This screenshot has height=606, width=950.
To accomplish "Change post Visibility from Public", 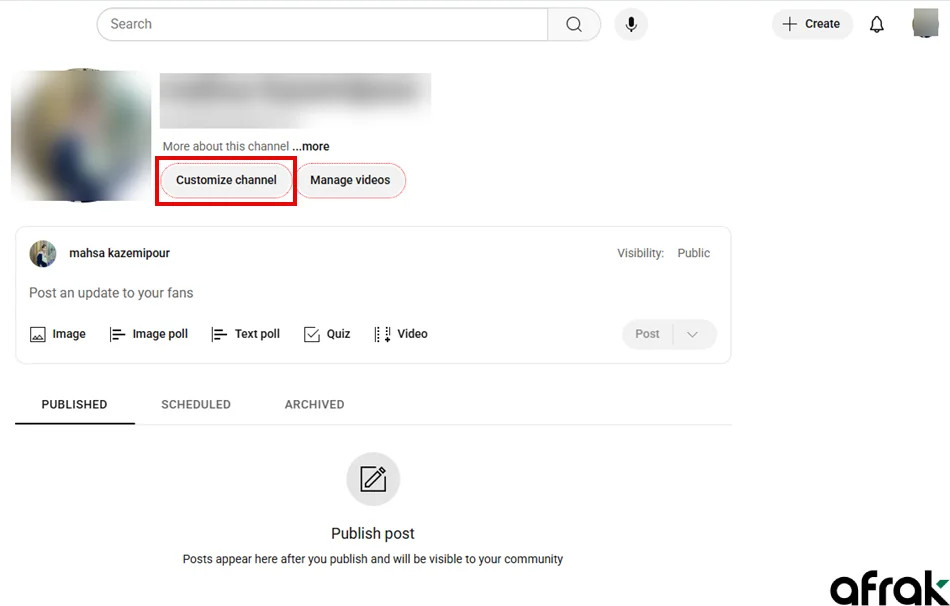I will 693,253.
